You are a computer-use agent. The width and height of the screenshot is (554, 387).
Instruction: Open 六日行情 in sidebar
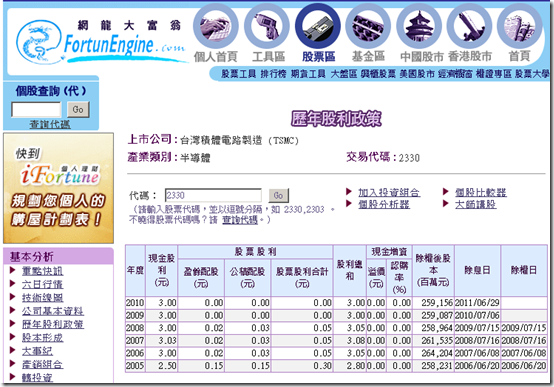pyautogui.click(x=42, y=284)
